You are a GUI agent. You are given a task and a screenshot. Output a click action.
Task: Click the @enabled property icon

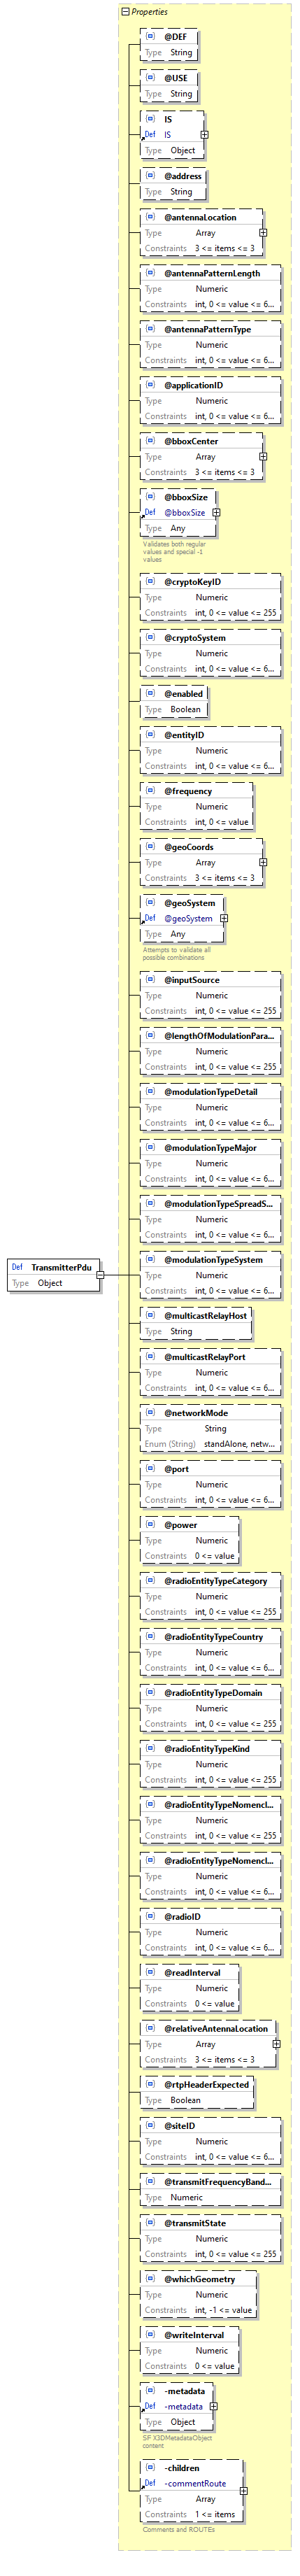(x=151, y=694)
